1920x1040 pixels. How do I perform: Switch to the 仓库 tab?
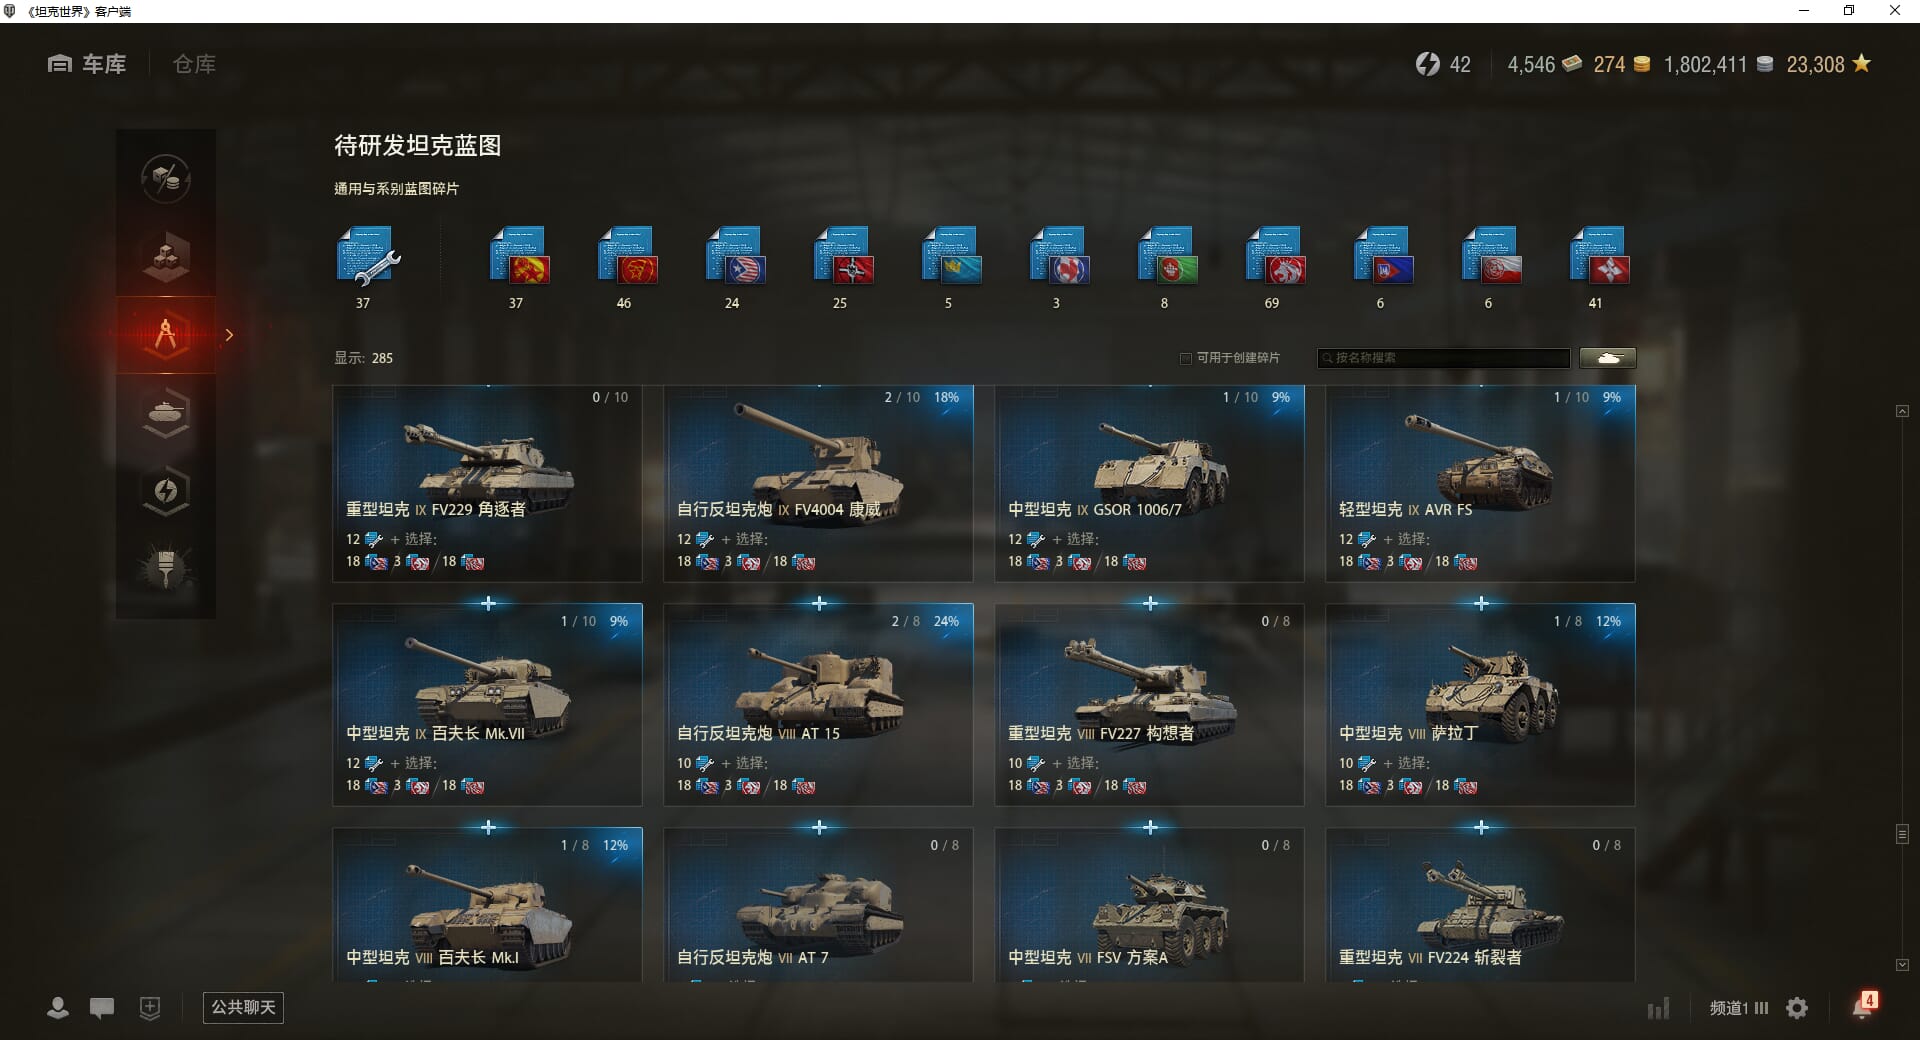pyautogui.click(x=194, y=64)
